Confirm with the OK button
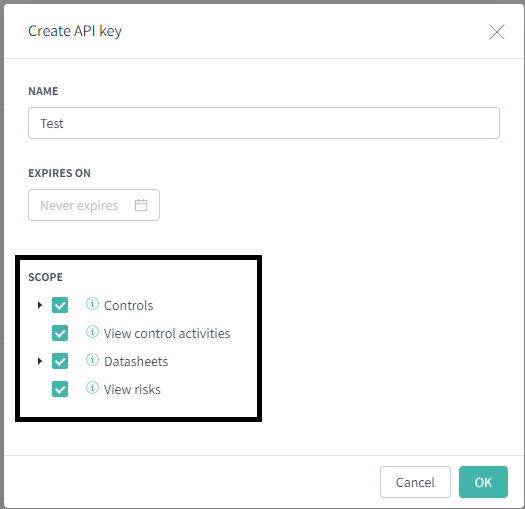The image size is (525, 509). click(483, 482)
